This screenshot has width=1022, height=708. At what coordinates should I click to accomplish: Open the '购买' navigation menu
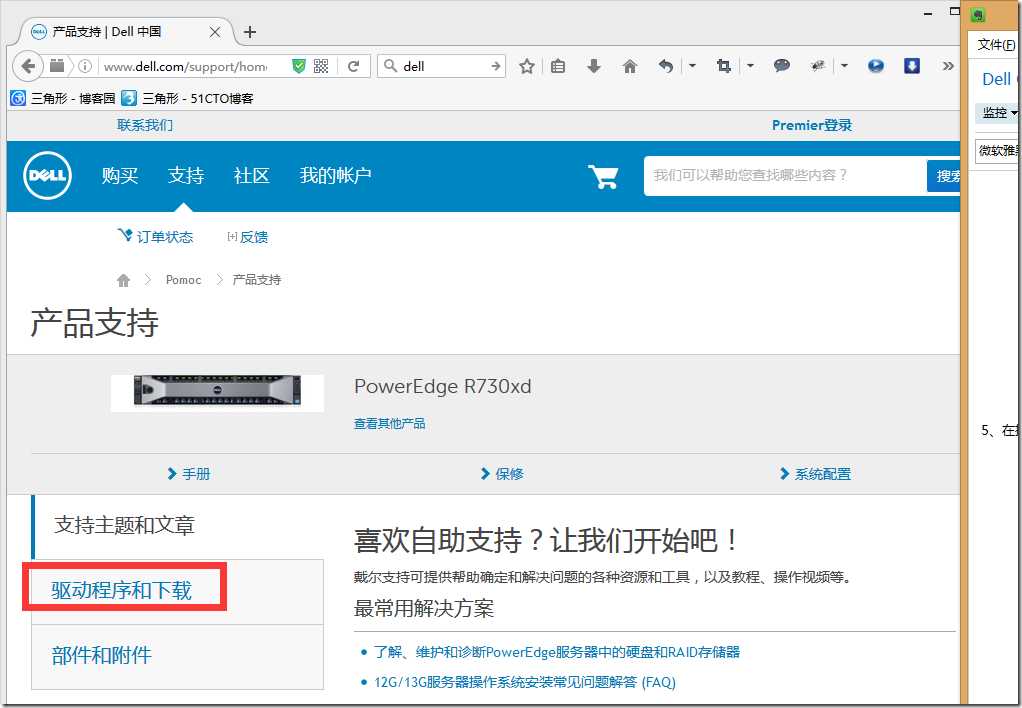(120, 175)
